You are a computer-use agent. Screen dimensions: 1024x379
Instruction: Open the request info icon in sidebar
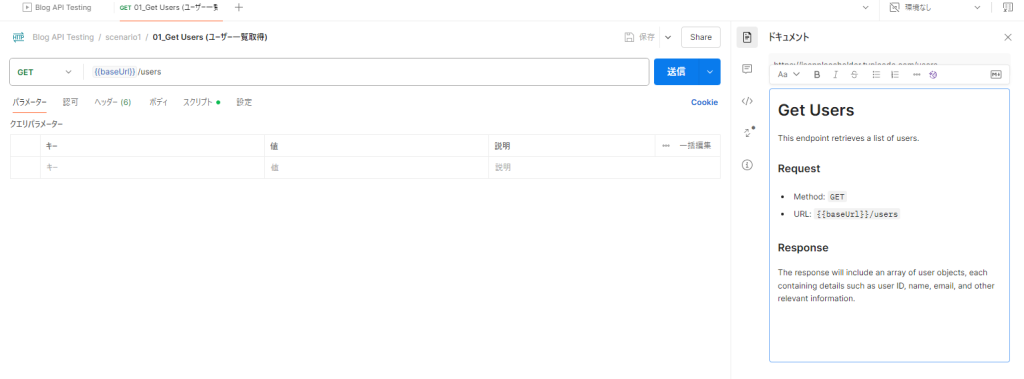747,165
